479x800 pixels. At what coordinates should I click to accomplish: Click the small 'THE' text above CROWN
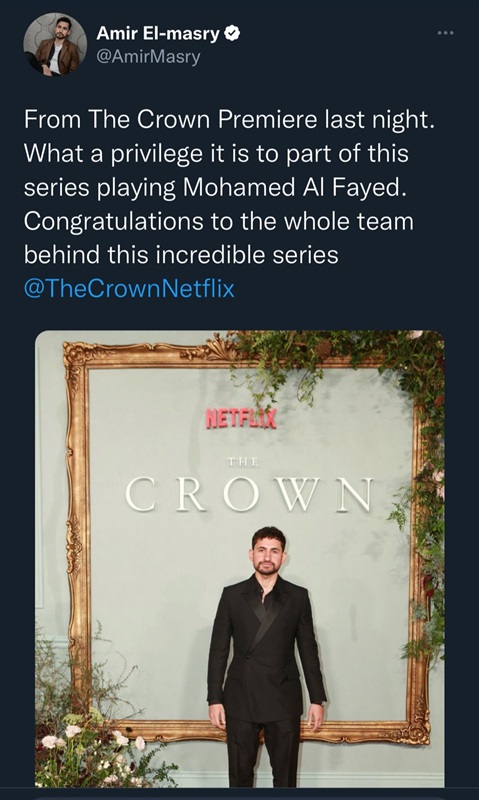point(243,462)
